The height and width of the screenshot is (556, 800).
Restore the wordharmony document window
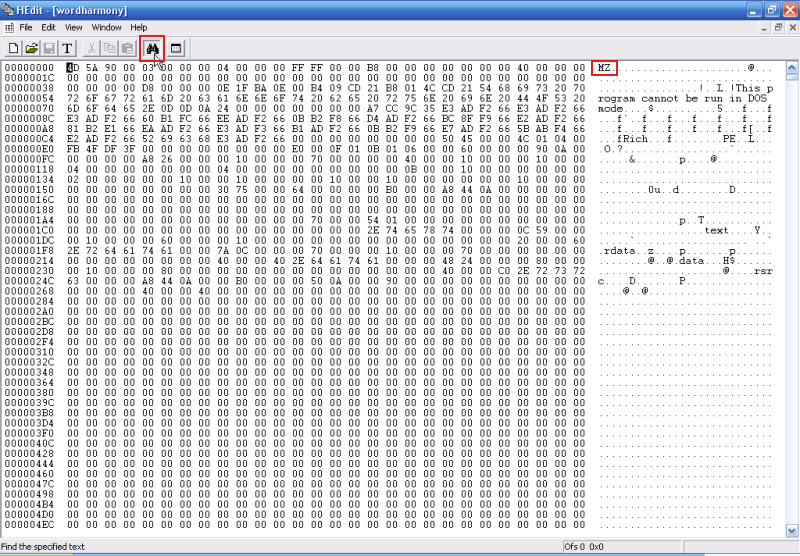point(778,28)
